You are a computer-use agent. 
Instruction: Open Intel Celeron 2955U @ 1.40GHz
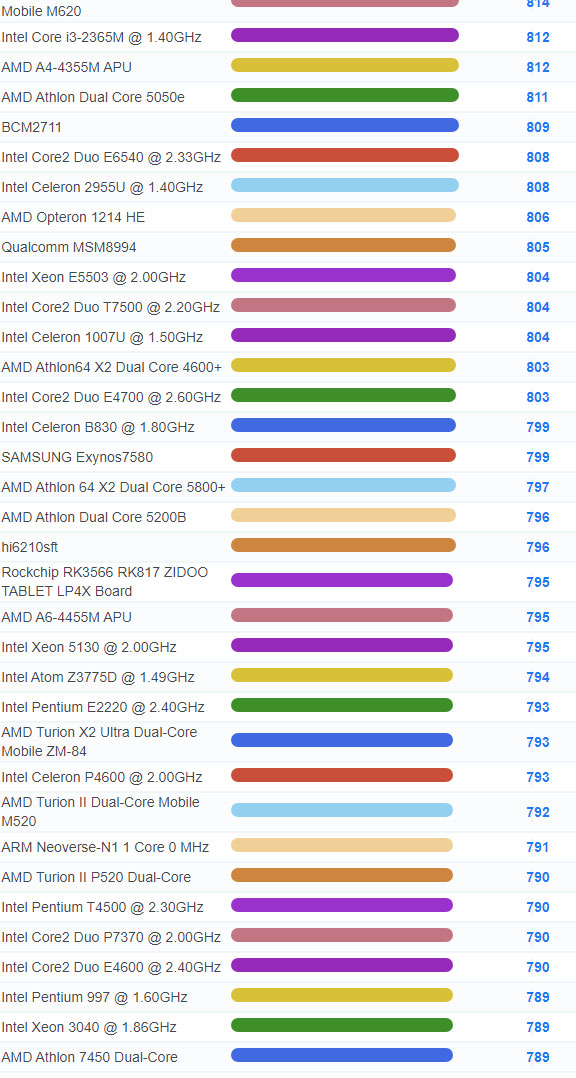pos(102,188)
